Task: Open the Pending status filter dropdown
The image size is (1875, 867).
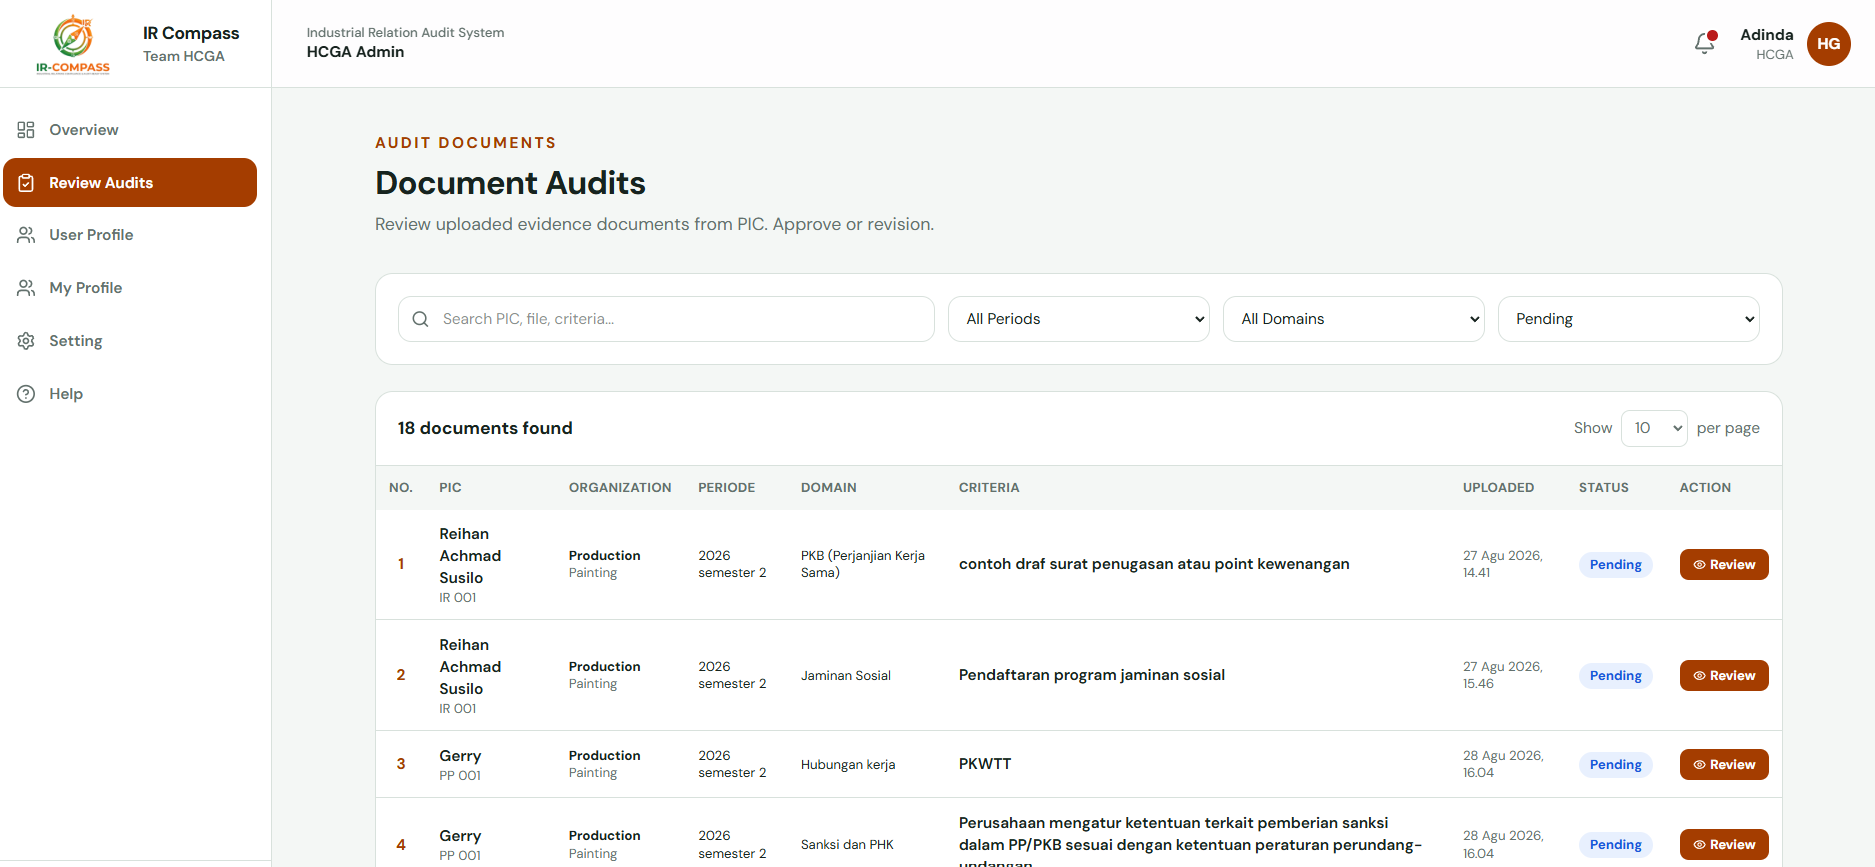Action: pyautogui.click(x=1628, y=319)
